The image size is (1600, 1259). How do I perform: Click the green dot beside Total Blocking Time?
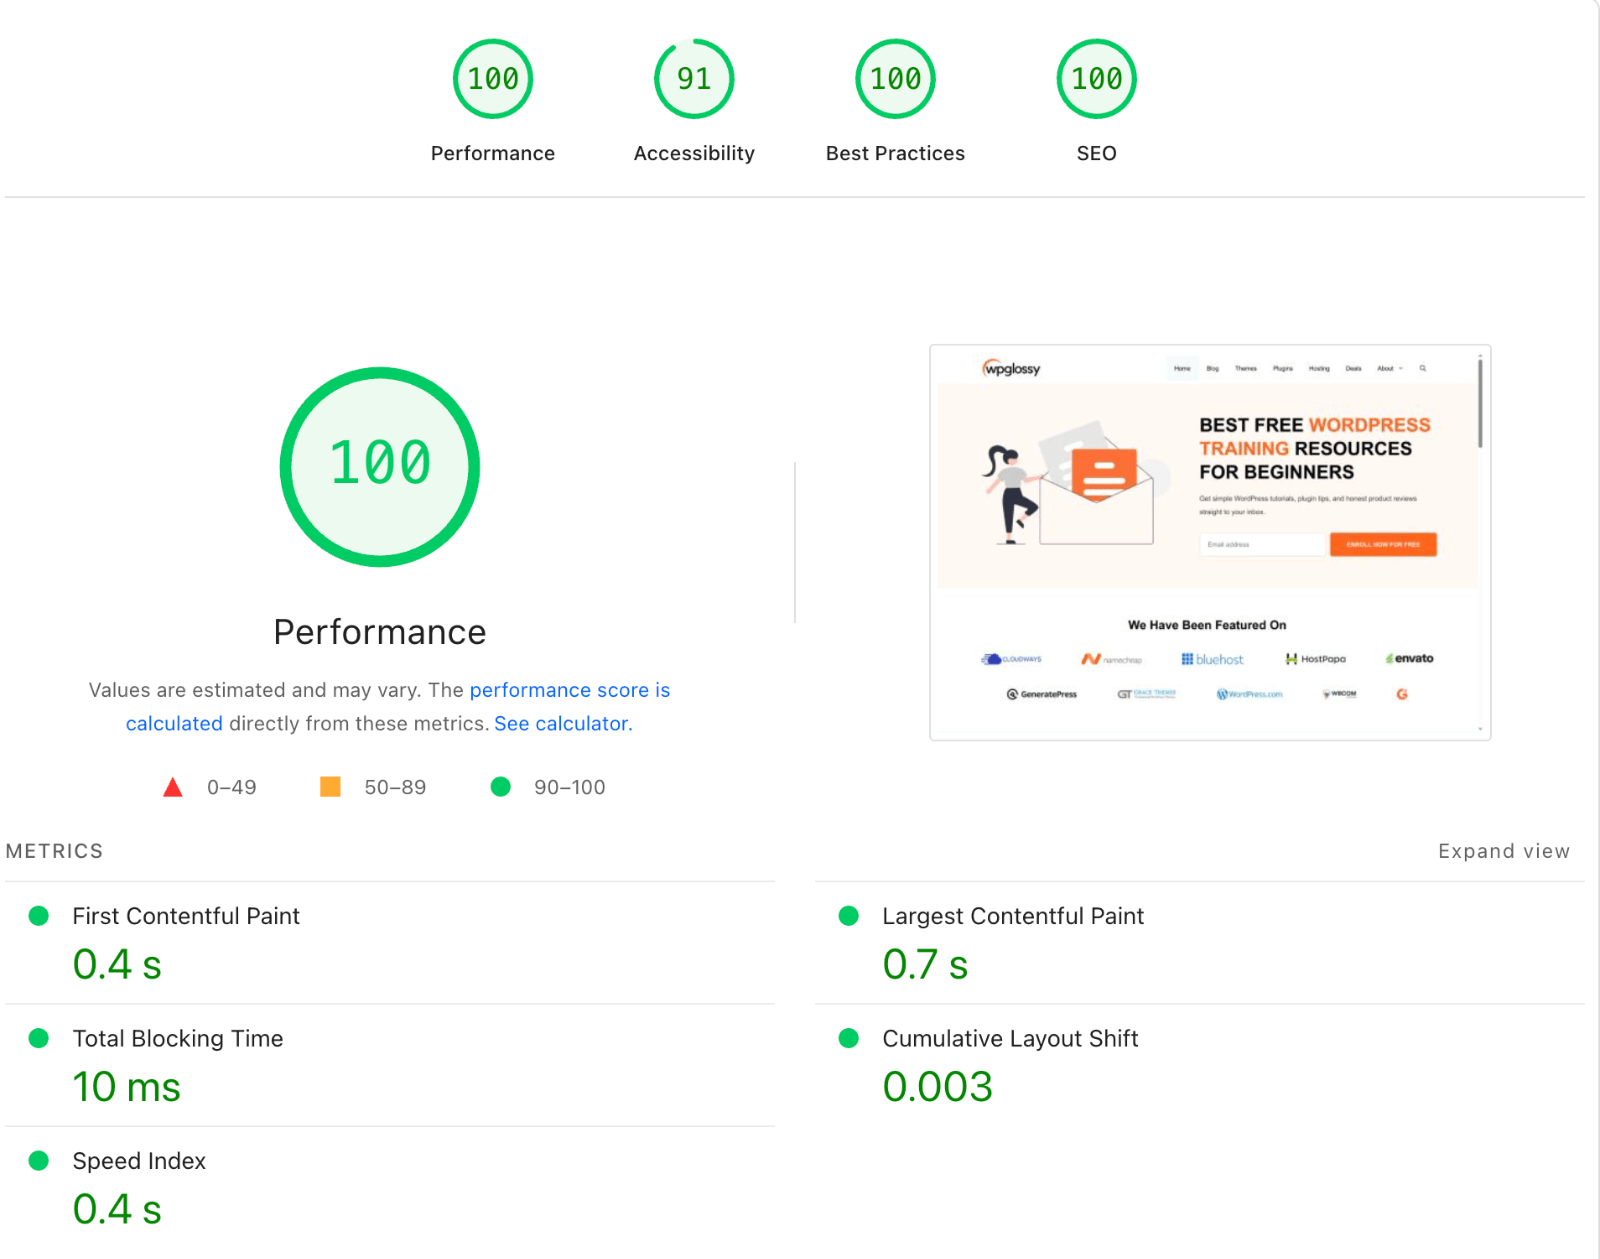pyautogui.click(x=40, y=1038)
